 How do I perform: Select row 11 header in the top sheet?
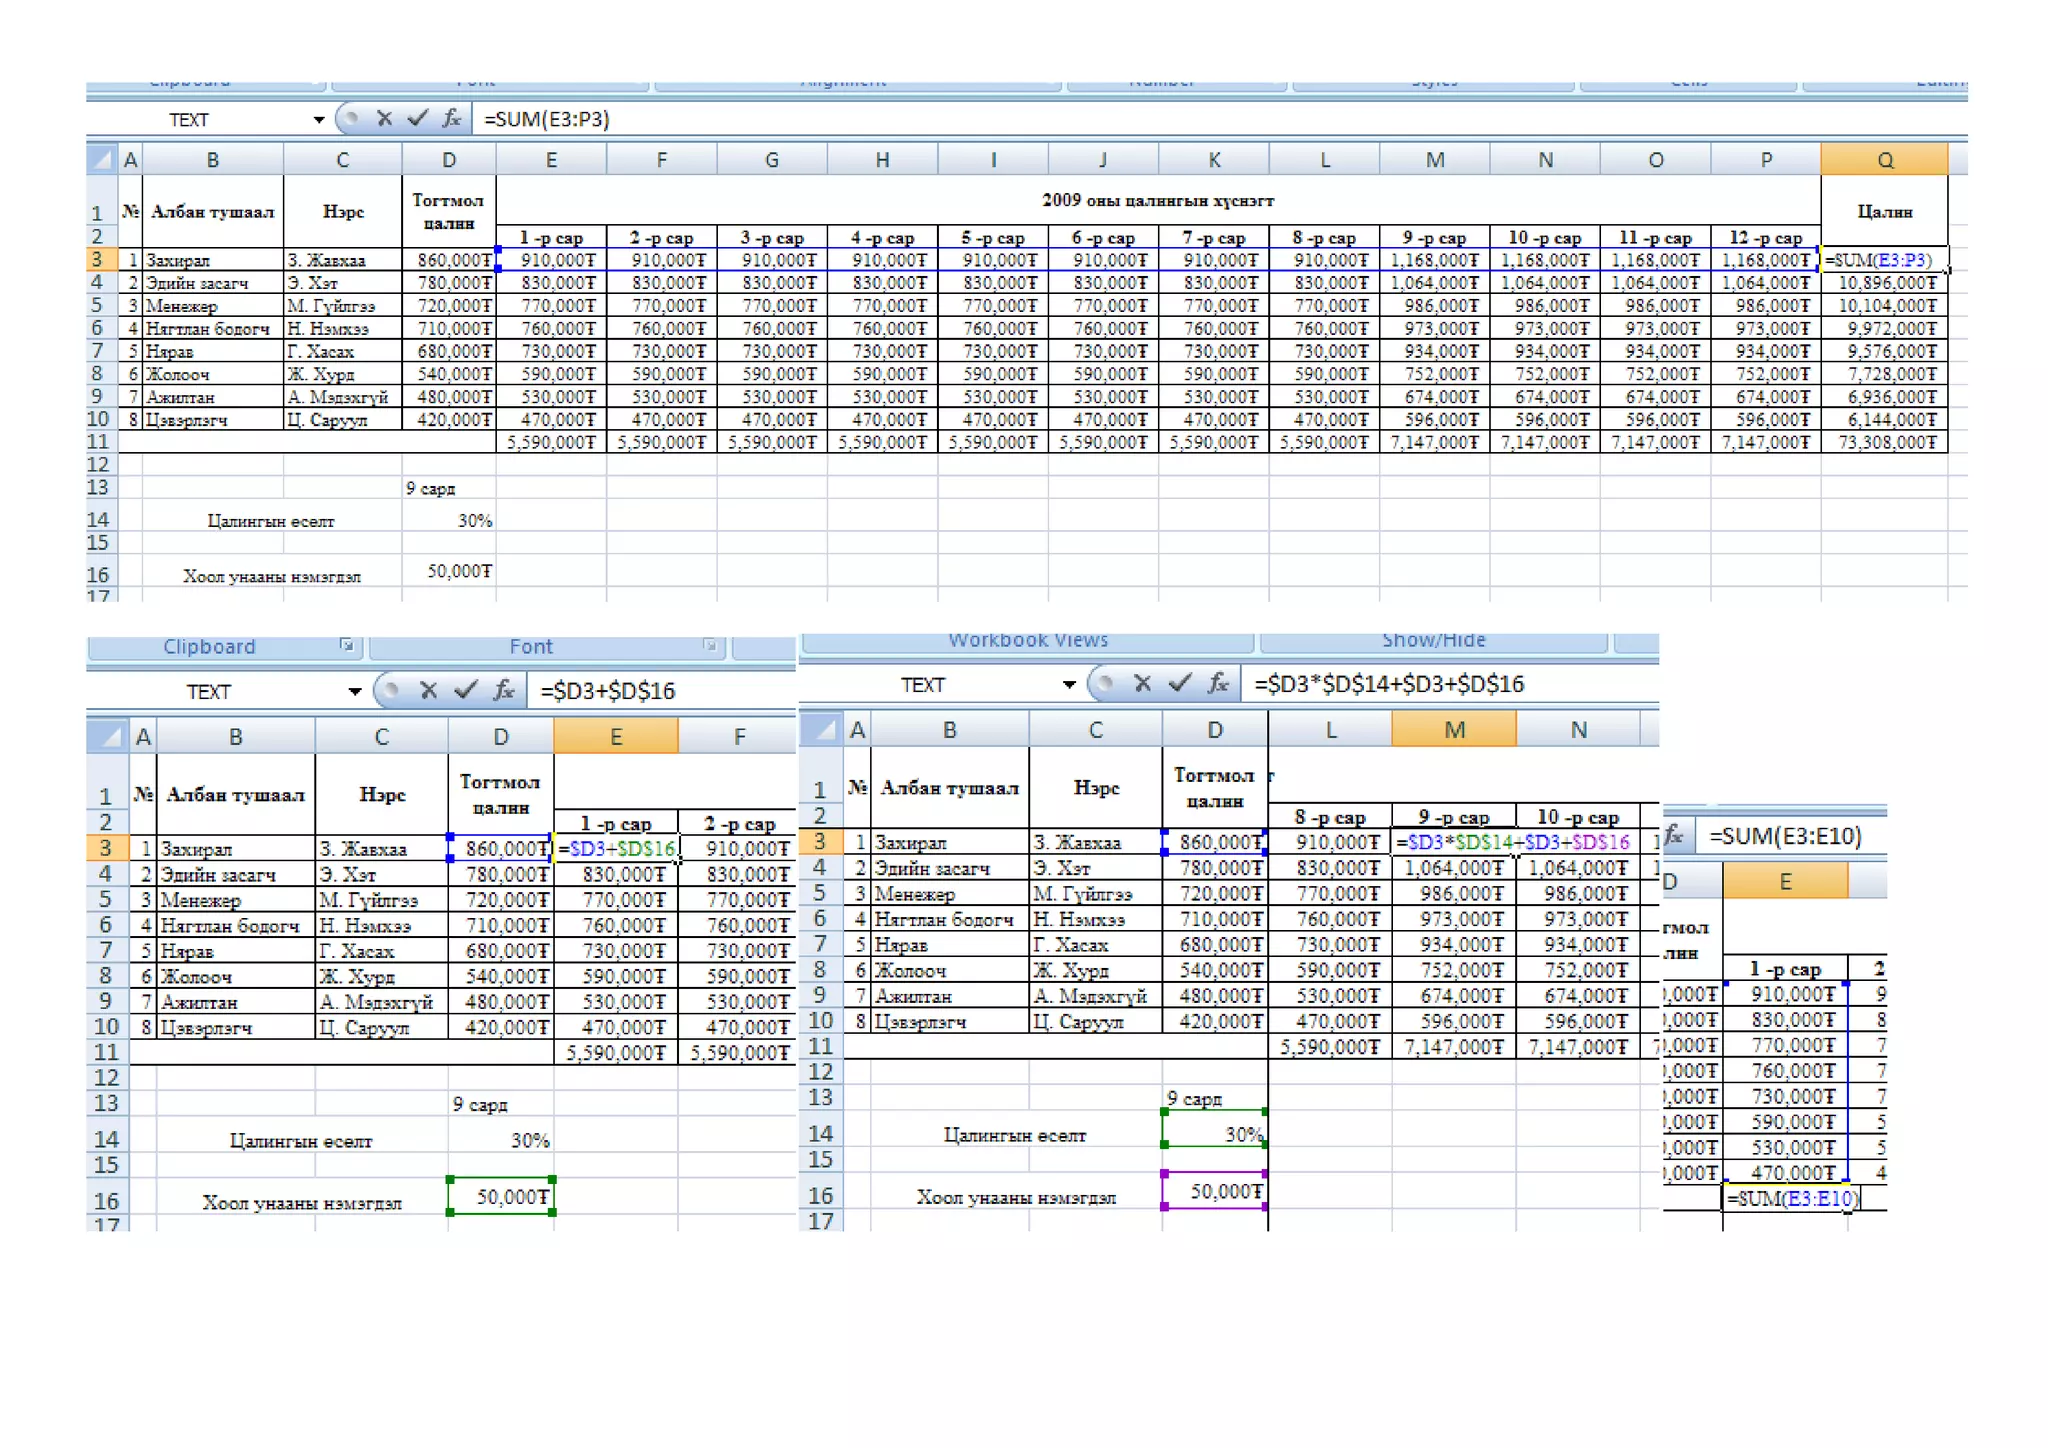[98, 442]
